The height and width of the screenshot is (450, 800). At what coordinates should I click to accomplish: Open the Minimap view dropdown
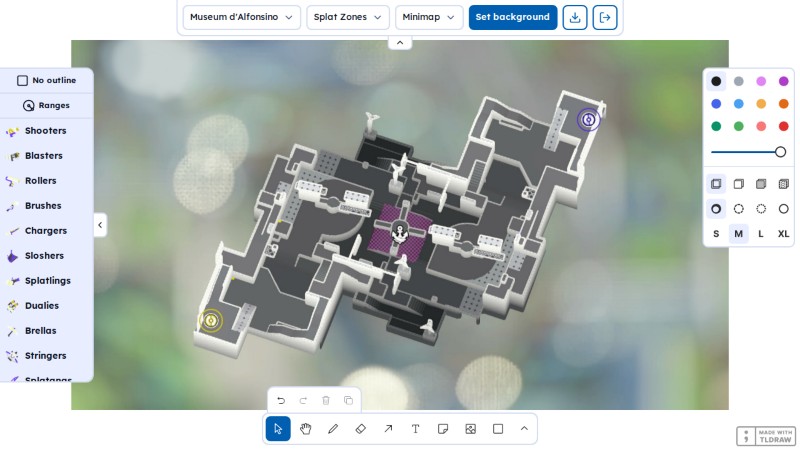click(429, 17)
